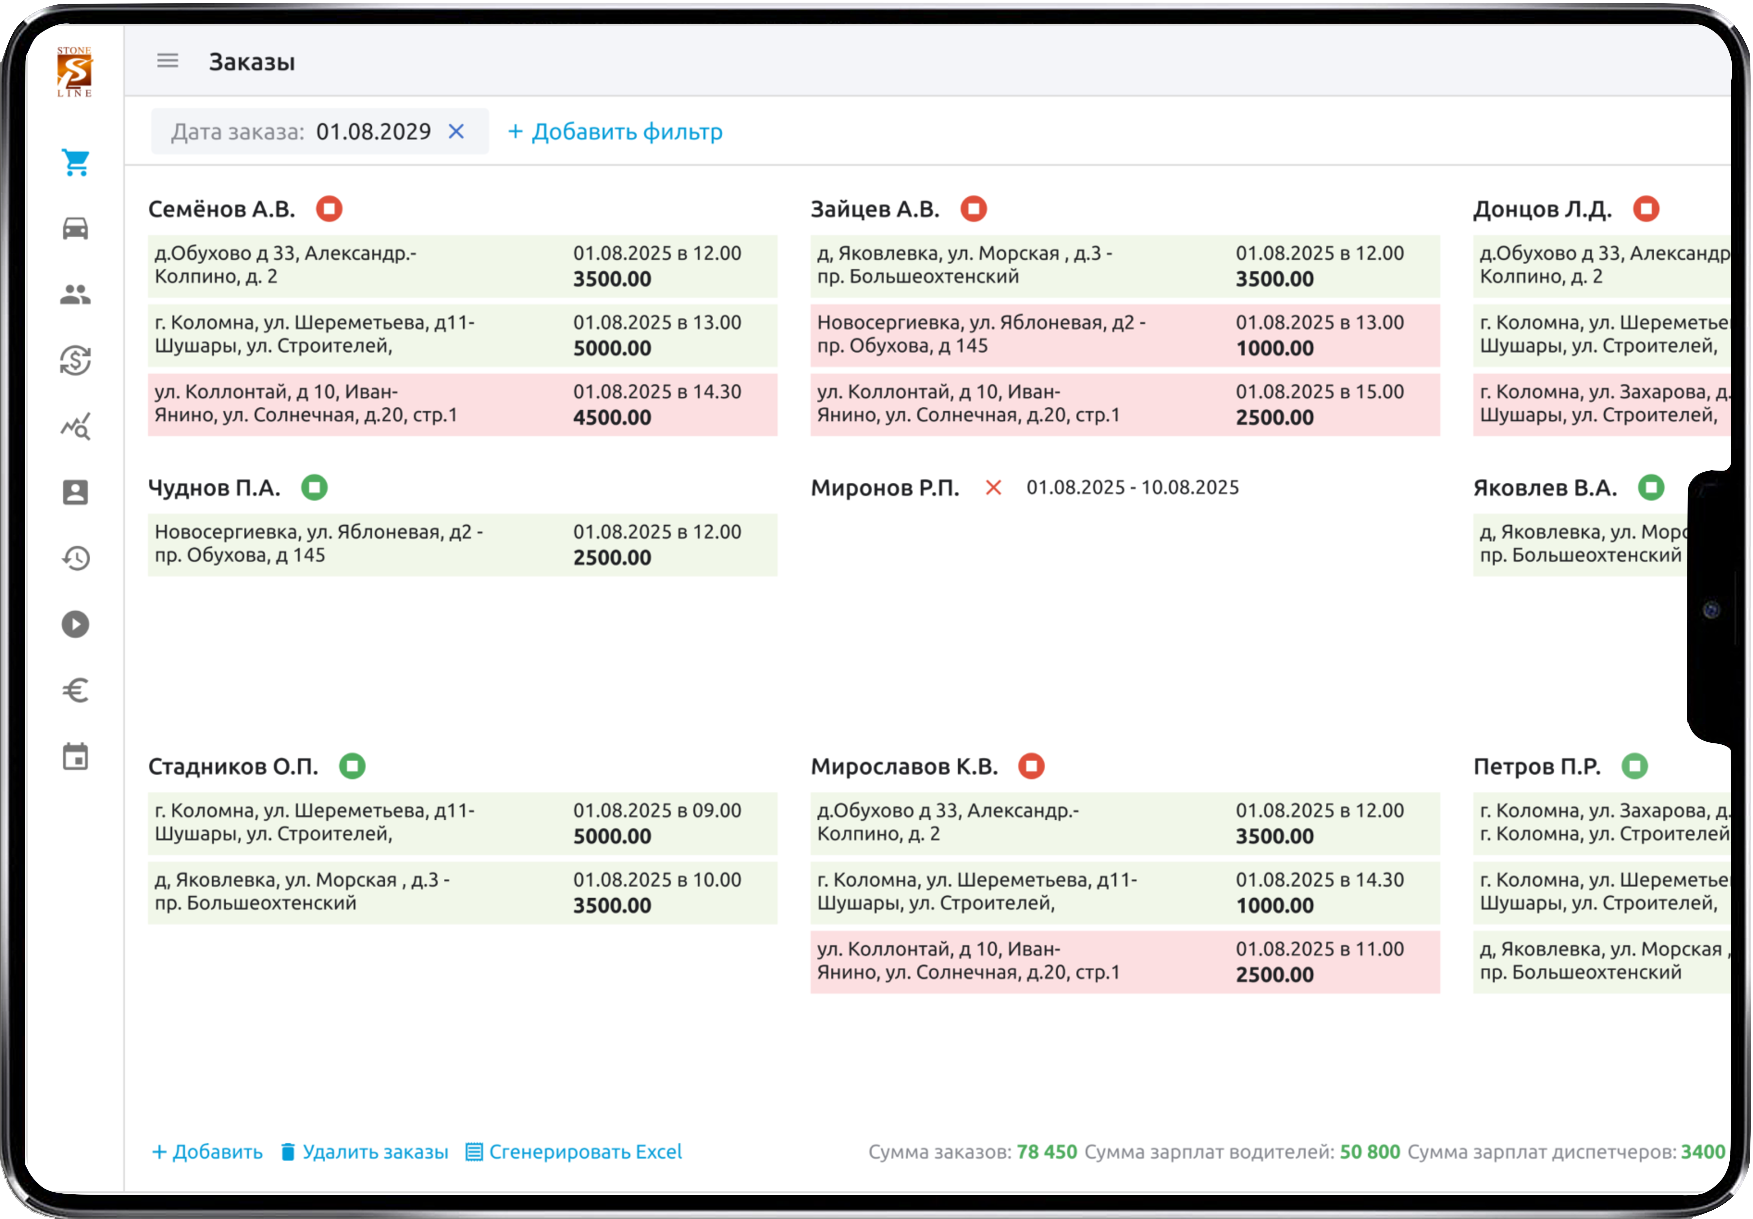1753x1219 pixels.
Task: Open the Дата заказа date filter value
Action: click(373, 132)
